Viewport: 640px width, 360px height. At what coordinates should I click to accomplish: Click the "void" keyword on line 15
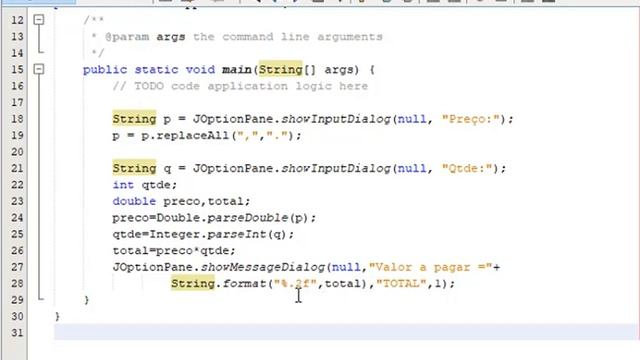200,69
